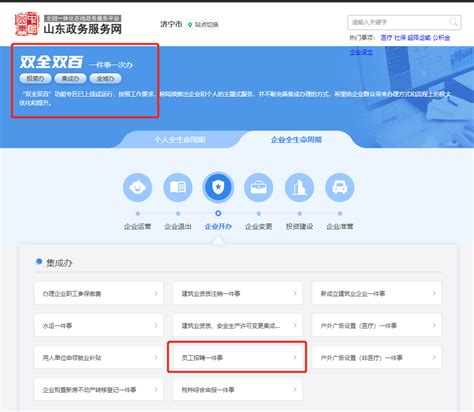The height and width of the screenshot is (412, 474).
Task: Expand 水运一件事 via its chevron arrow
Action: click(x=156, y=325)
